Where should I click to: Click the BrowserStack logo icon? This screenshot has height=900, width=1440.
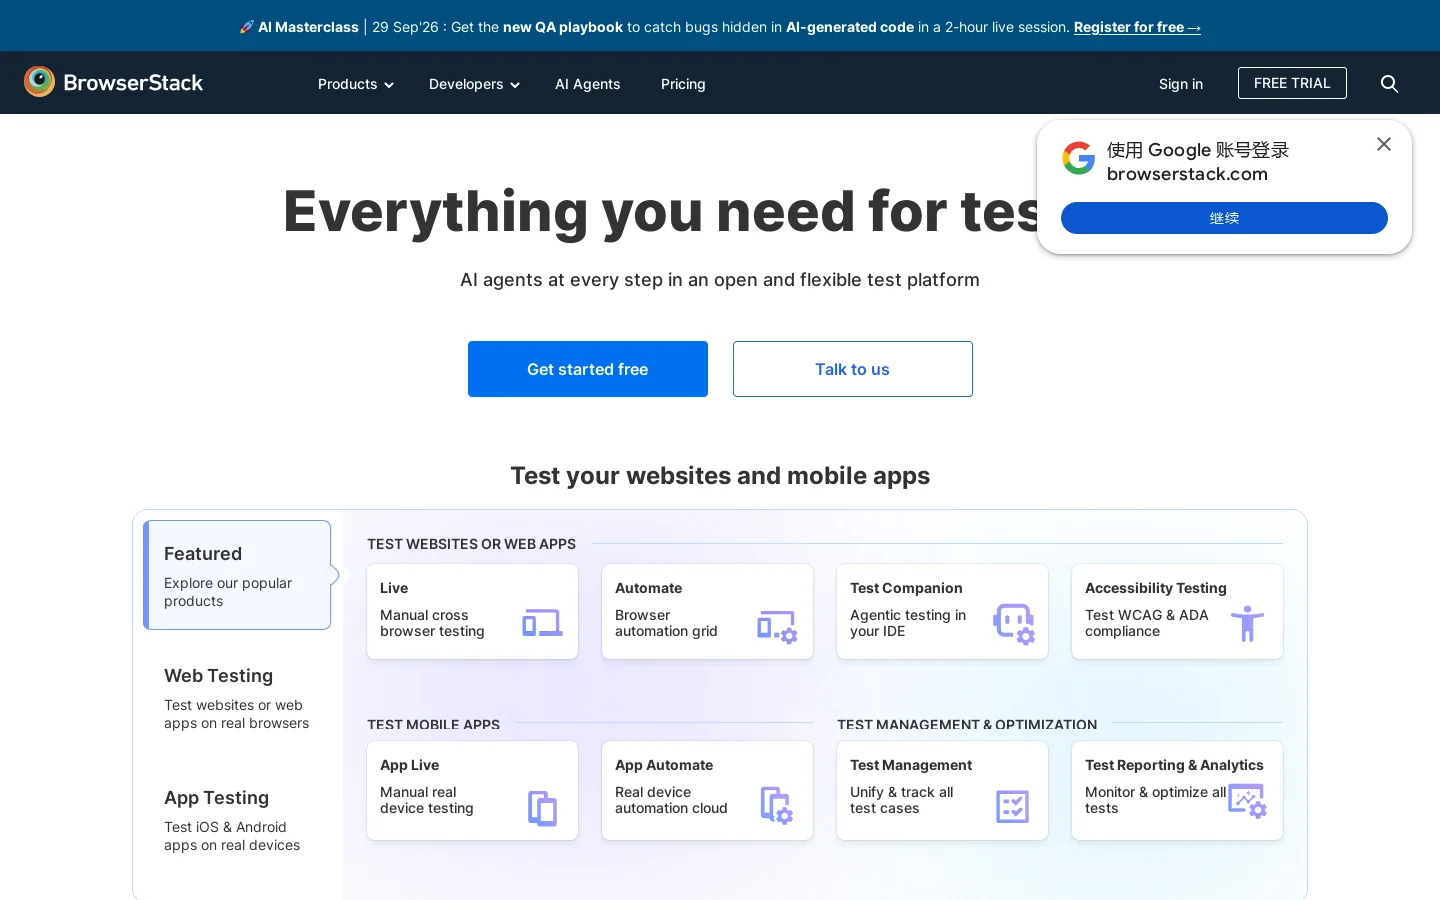tap(40, 82)
